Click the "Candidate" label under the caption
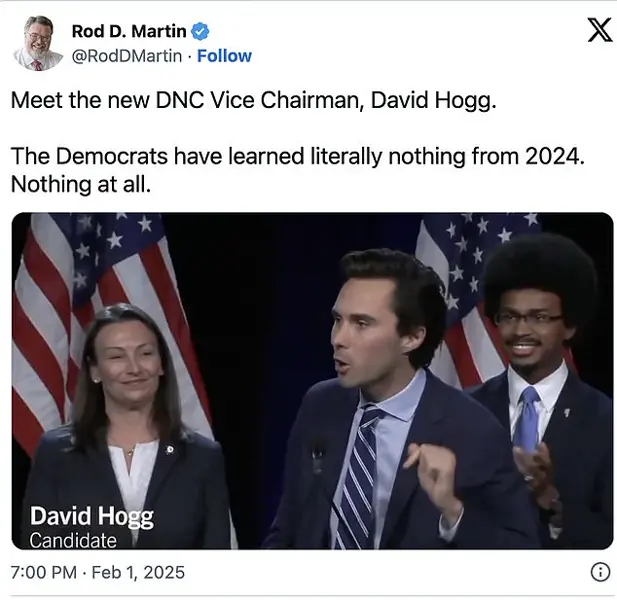The width and height of the screenshot is (617, 600). pos(73,540)
